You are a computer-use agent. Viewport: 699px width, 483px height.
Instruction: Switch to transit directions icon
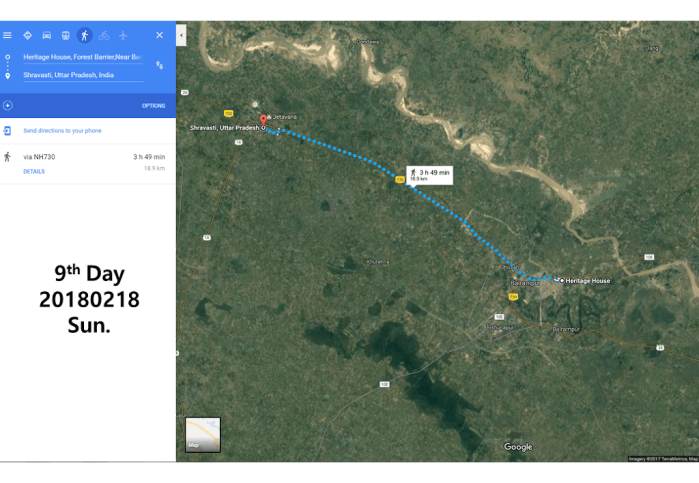point(66,35)
